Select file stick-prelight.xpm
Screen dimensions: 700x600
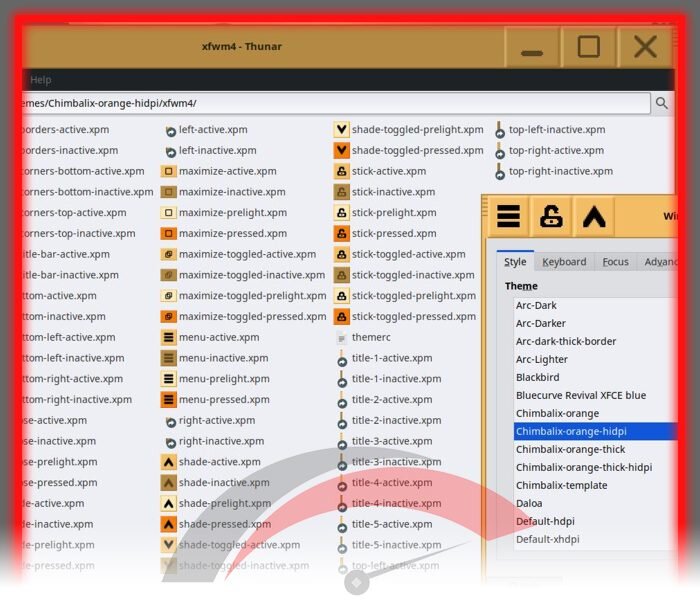coord(394,213)
